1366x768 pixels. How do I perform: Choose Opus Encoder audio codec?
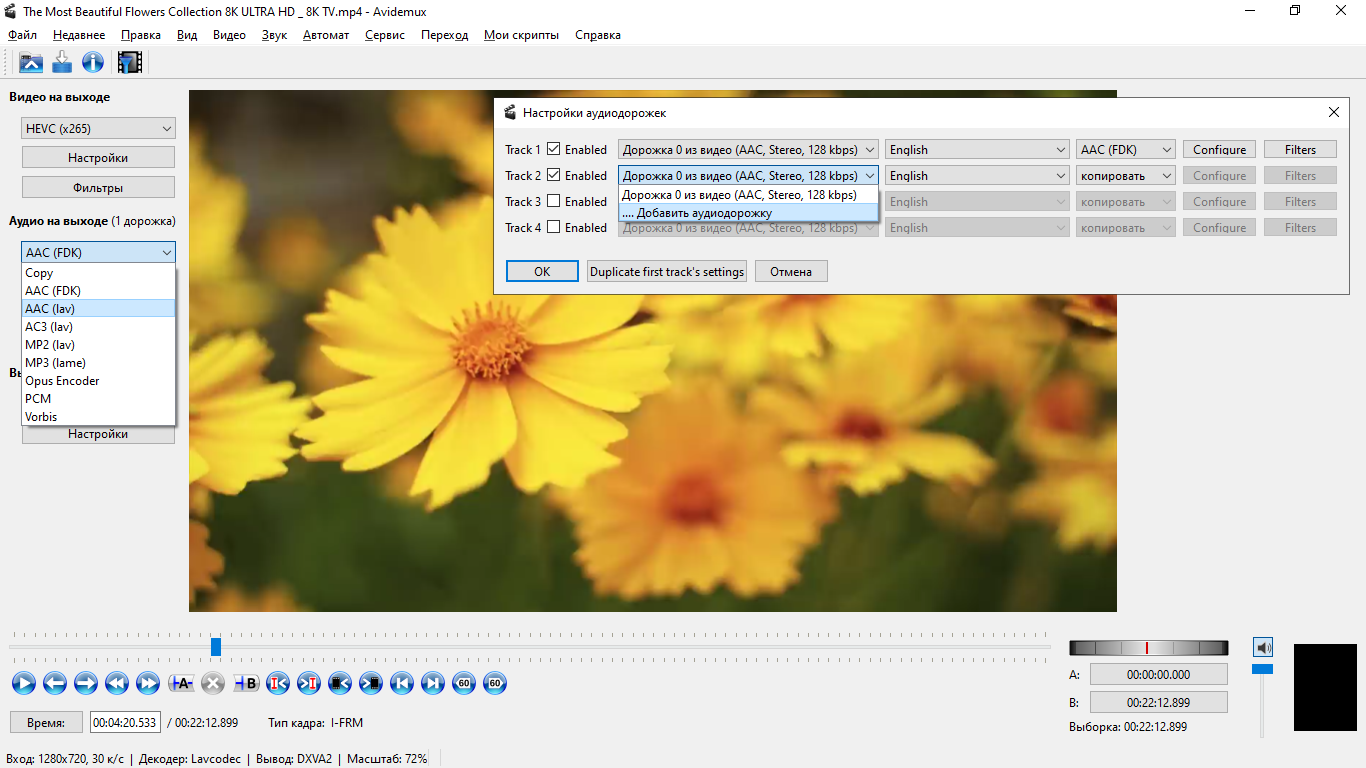(98, 380)
